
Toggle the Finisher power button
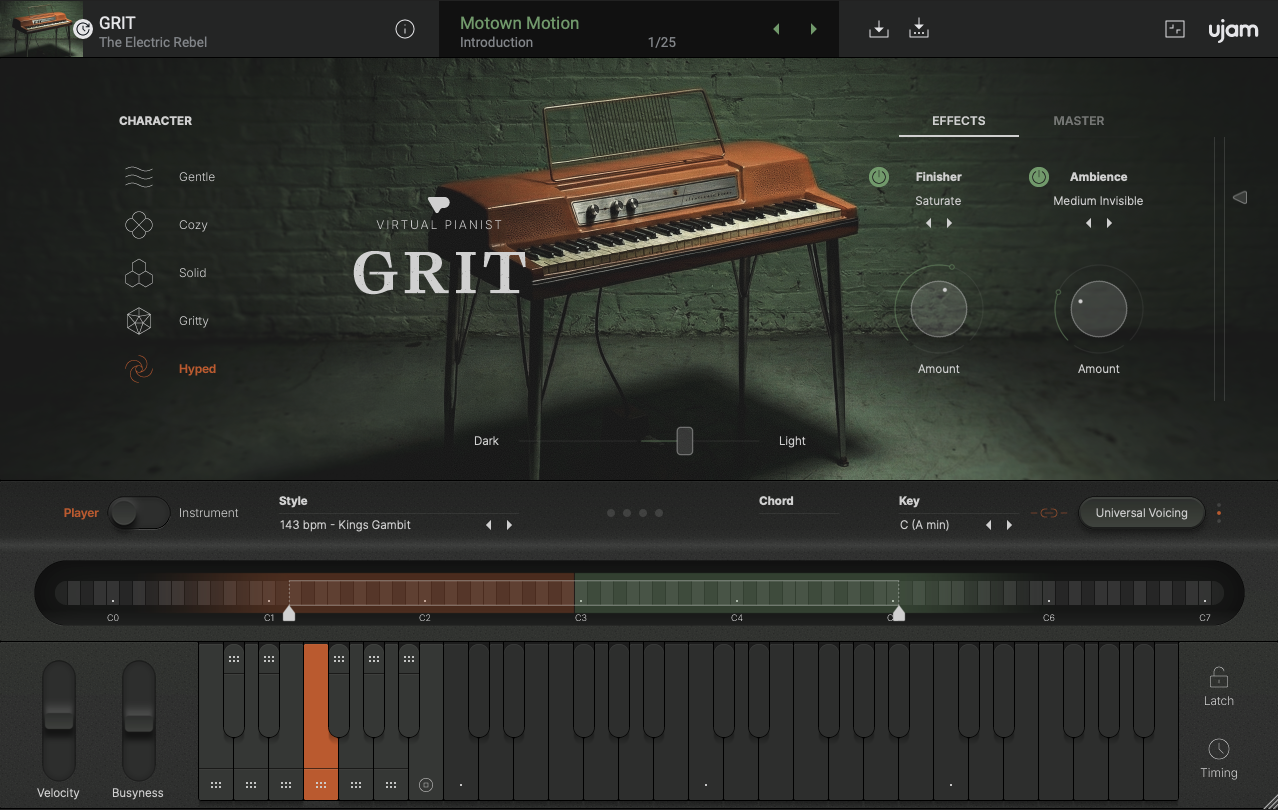[879, 177]
